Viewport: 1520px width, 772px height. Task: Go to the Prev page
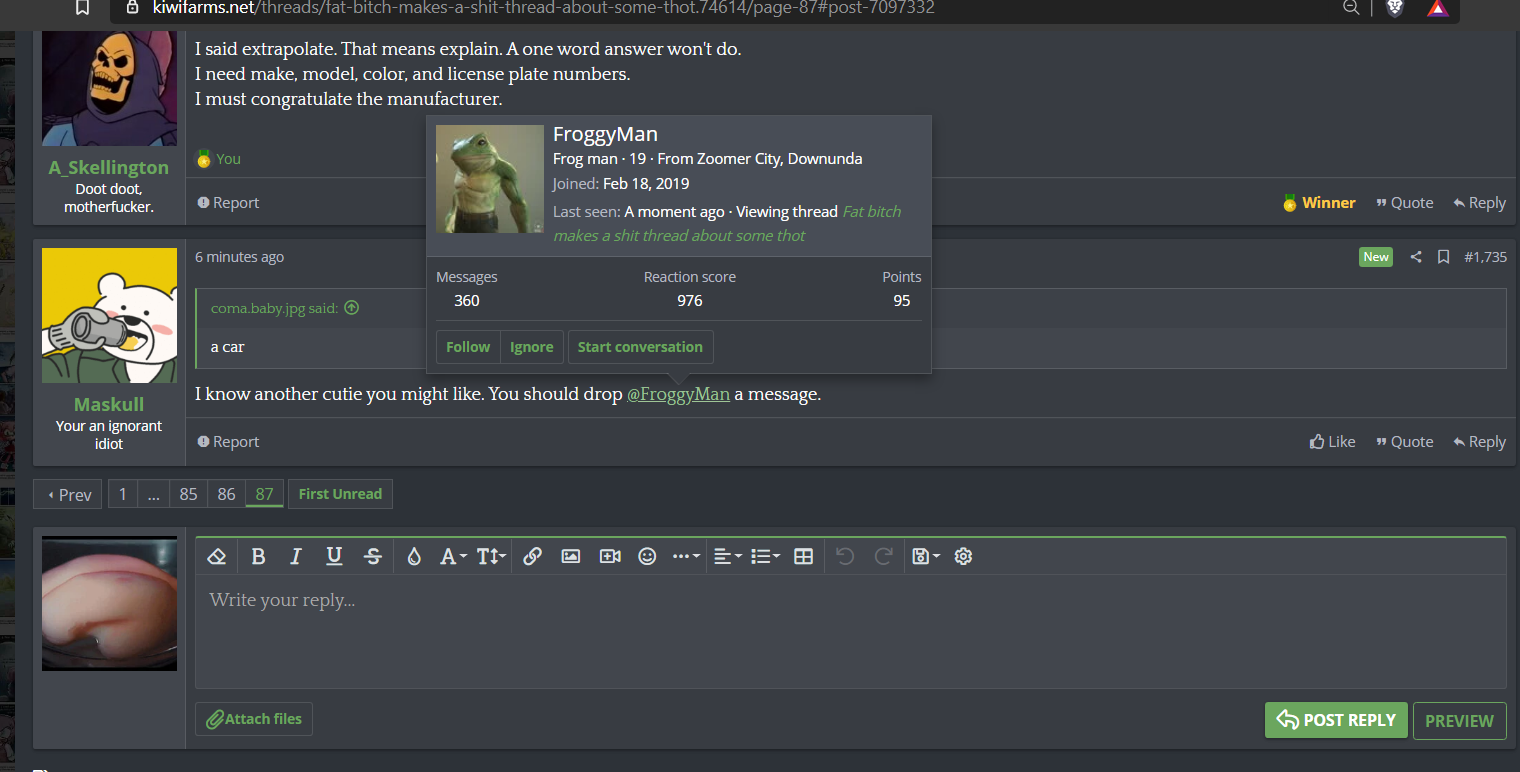tap(68, 494)
